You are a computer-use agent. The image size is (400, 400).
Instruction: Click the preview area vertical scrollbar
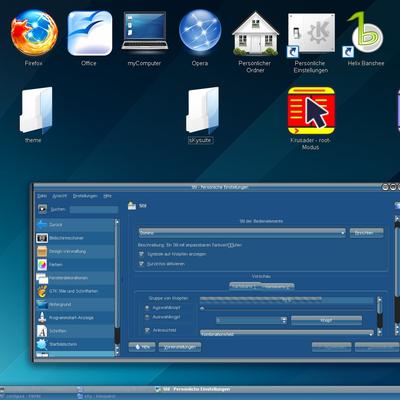pos(379,316)
